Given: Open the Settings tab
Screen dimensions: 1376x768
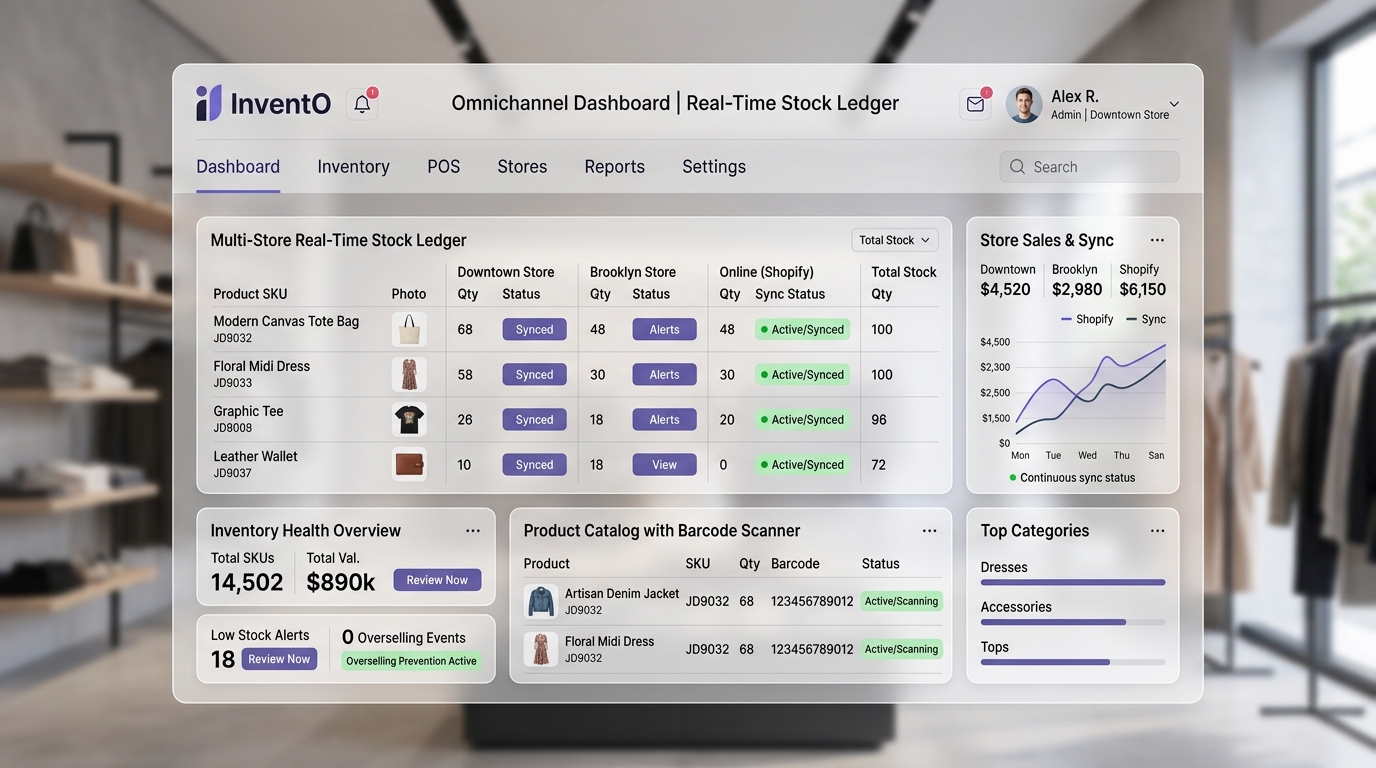Looking at the screenshot, I should (x=714, y=167).
